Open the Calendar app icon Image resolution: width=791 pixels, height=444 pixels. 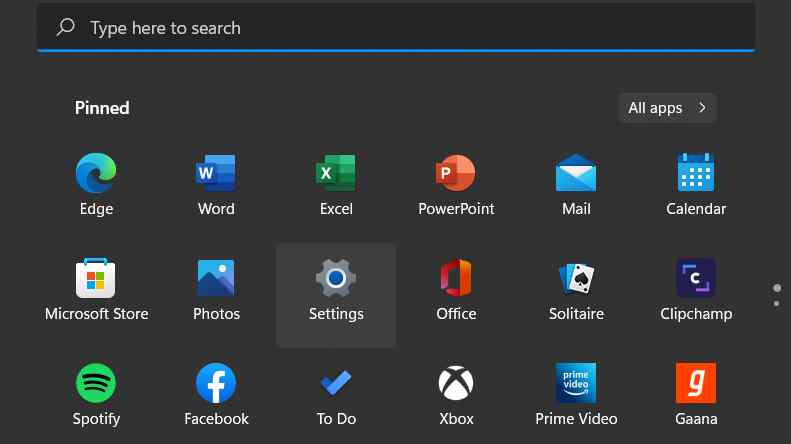tap(696, 173)
